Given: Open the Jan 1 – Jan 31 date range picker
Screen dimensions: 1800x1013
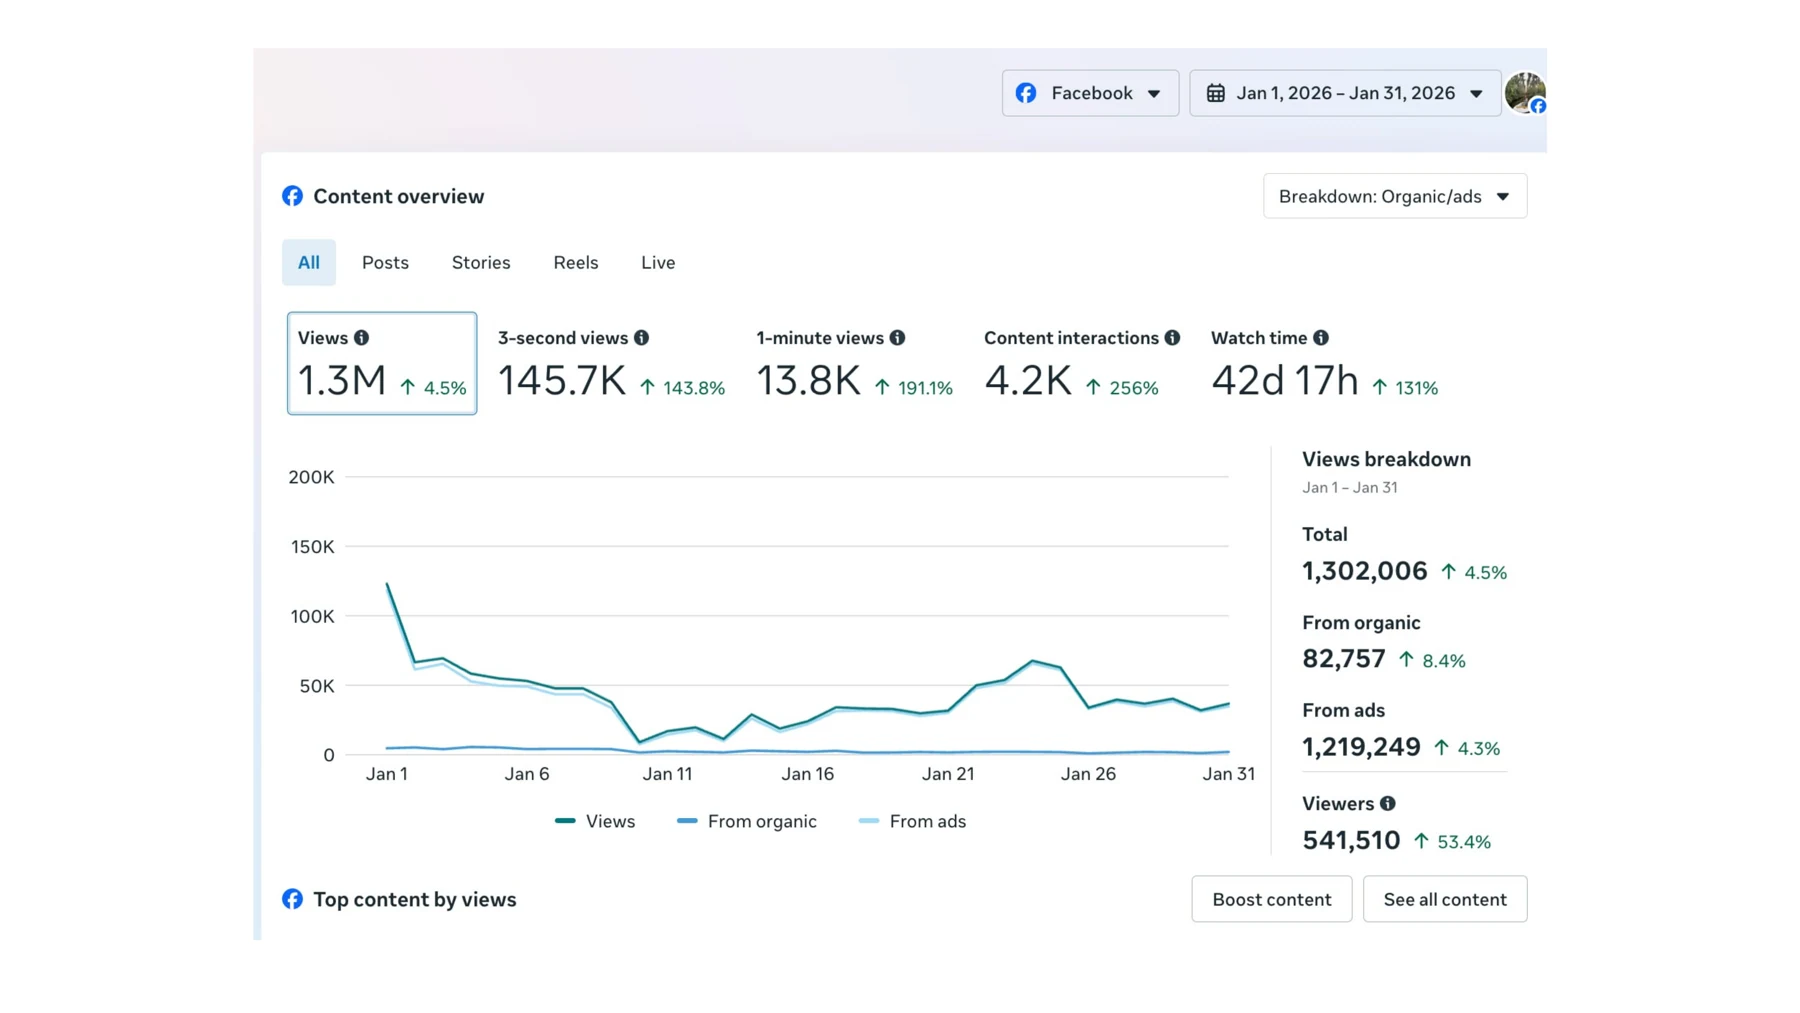Looking at the screenshot, I should coord(1345,93).
